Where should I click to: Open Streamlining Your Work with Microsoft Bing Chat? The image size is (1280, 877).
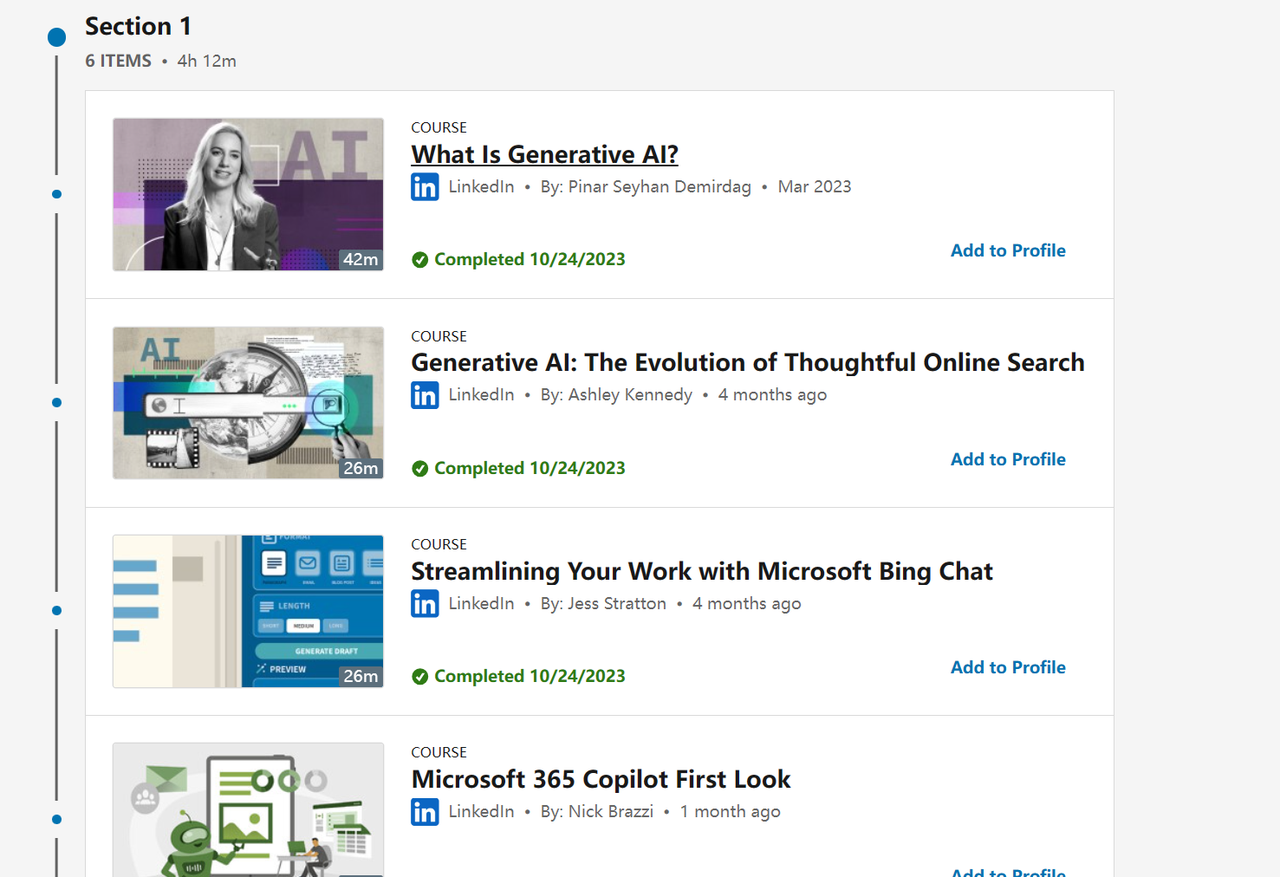pos(702,571)
